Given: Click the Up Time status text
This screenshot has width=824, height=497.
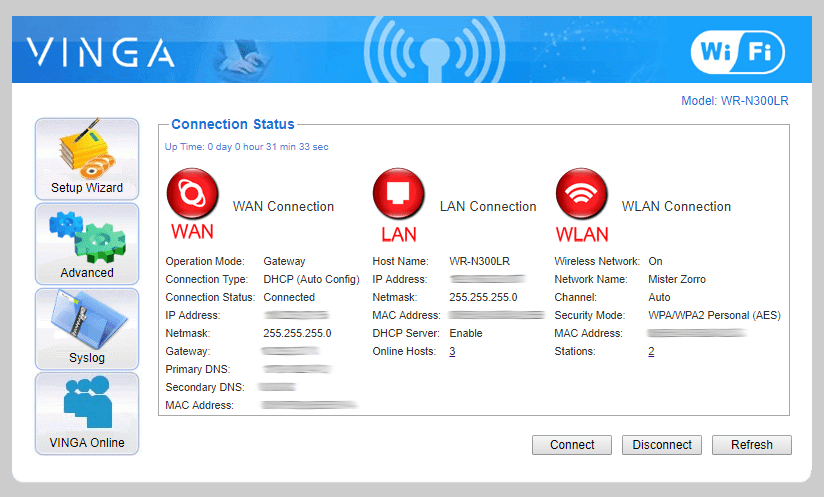Looking at the screenshot, I should [246, 147].
